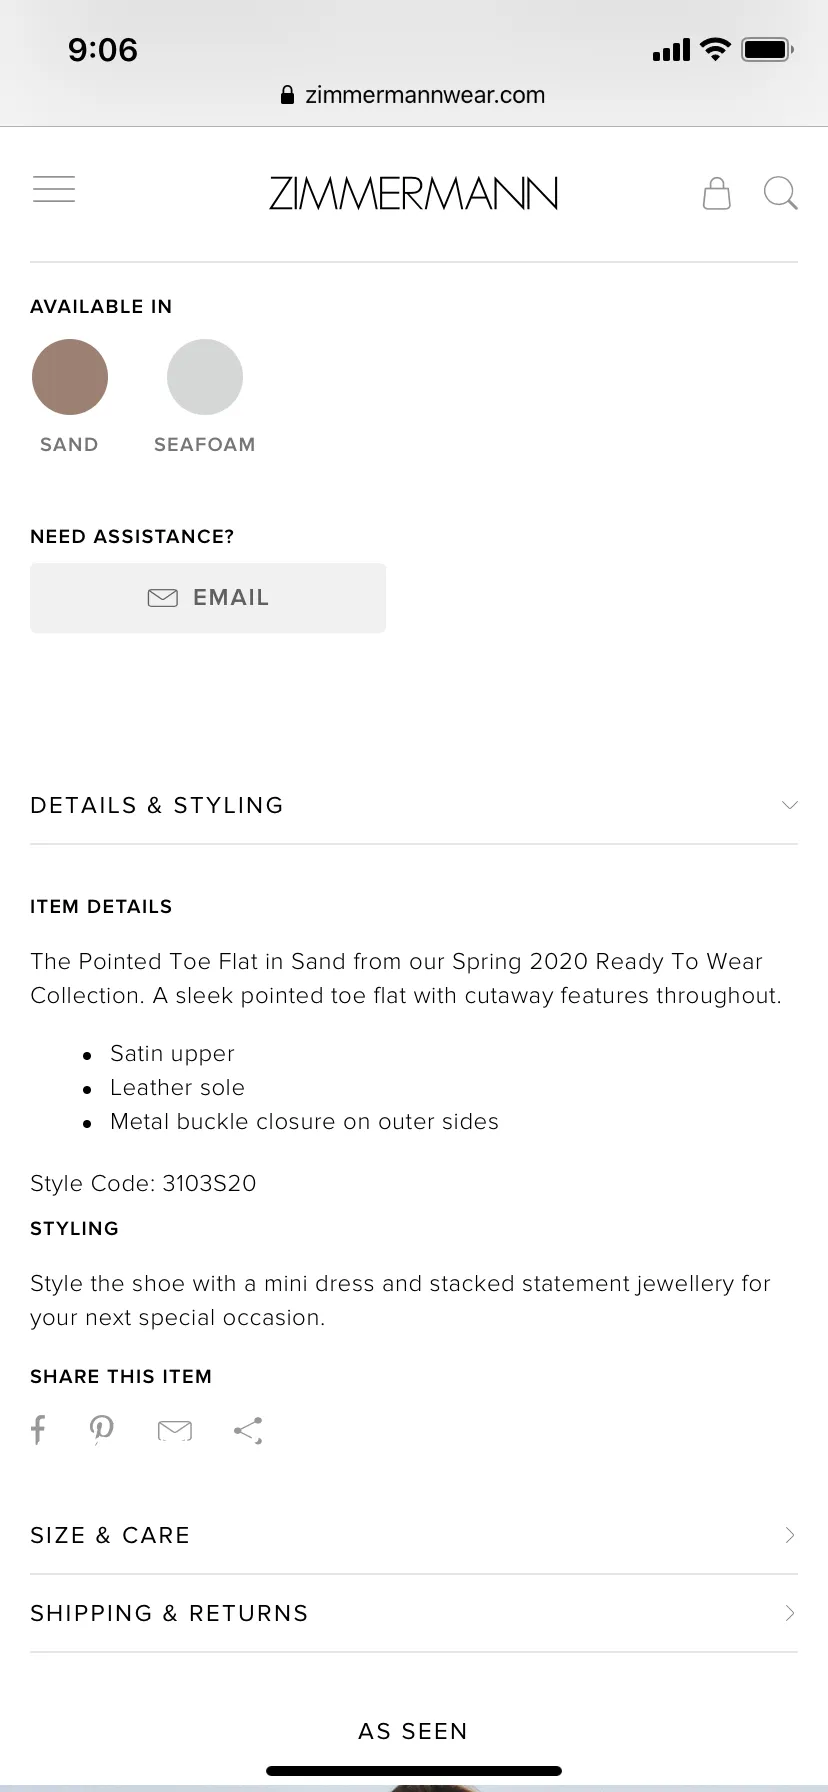Share this item via email icon
828x1792 pixels.
click(175, 1431)
